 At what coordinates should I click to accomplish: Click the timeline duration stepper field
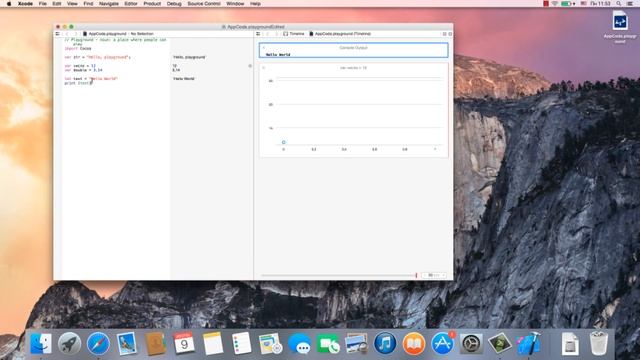tap(433, 276)
